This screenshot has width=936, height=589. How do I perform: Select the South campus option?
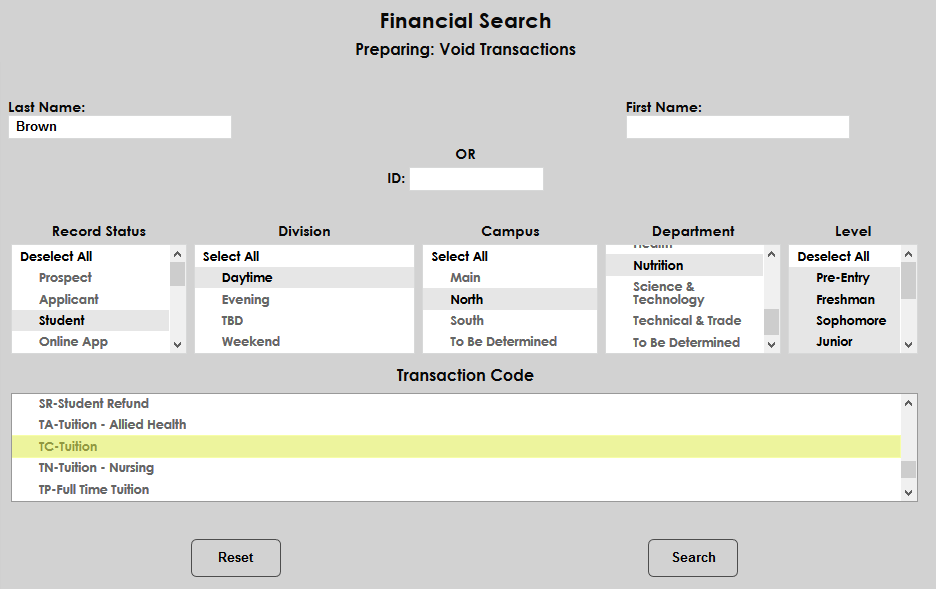click(x=466, y=321)
